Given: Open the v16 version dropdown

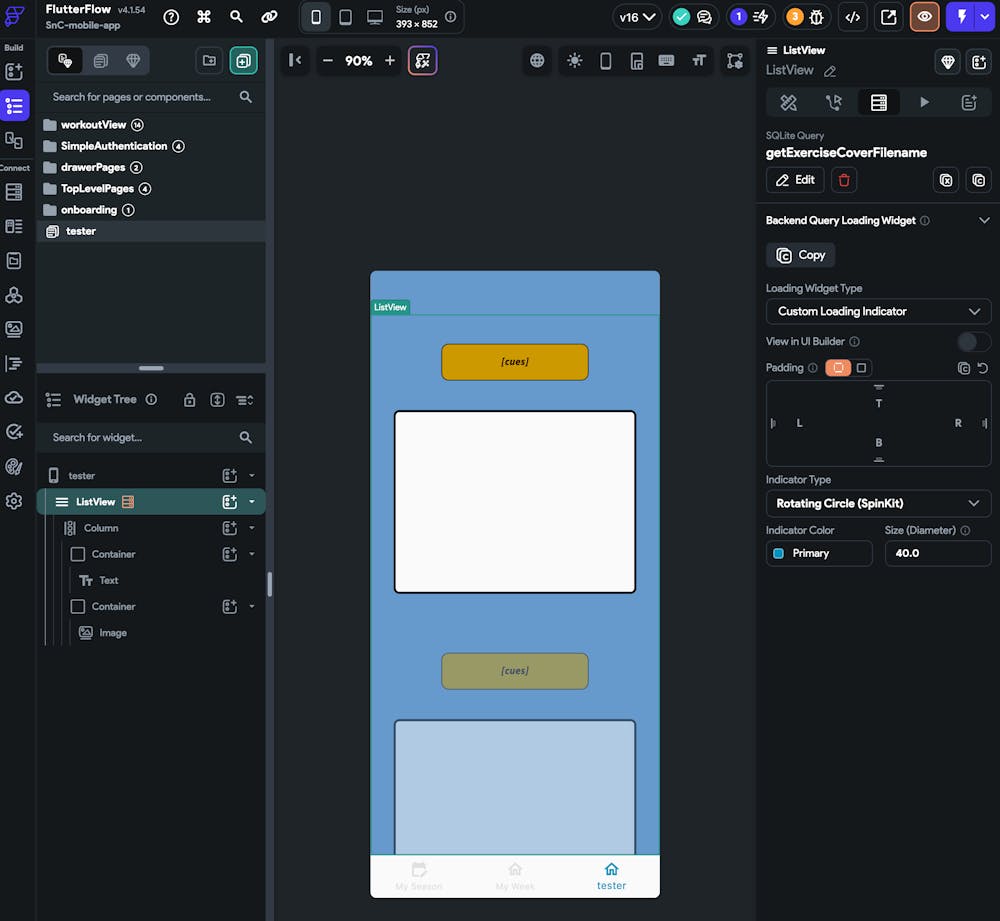Looking at the screenshot, I should tap(637, 17).
